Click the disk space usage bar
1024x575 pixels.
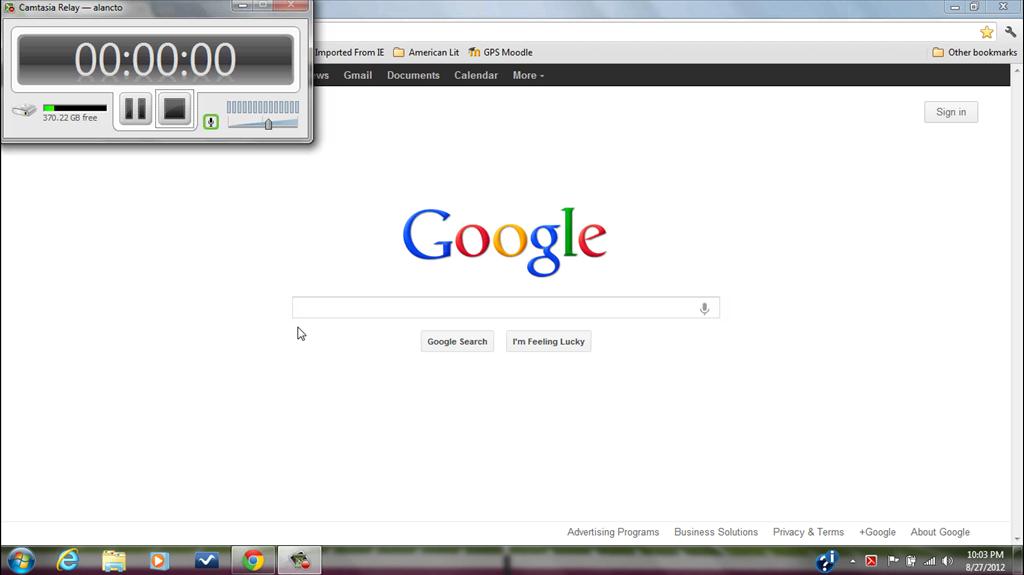(x=74, y=108)
